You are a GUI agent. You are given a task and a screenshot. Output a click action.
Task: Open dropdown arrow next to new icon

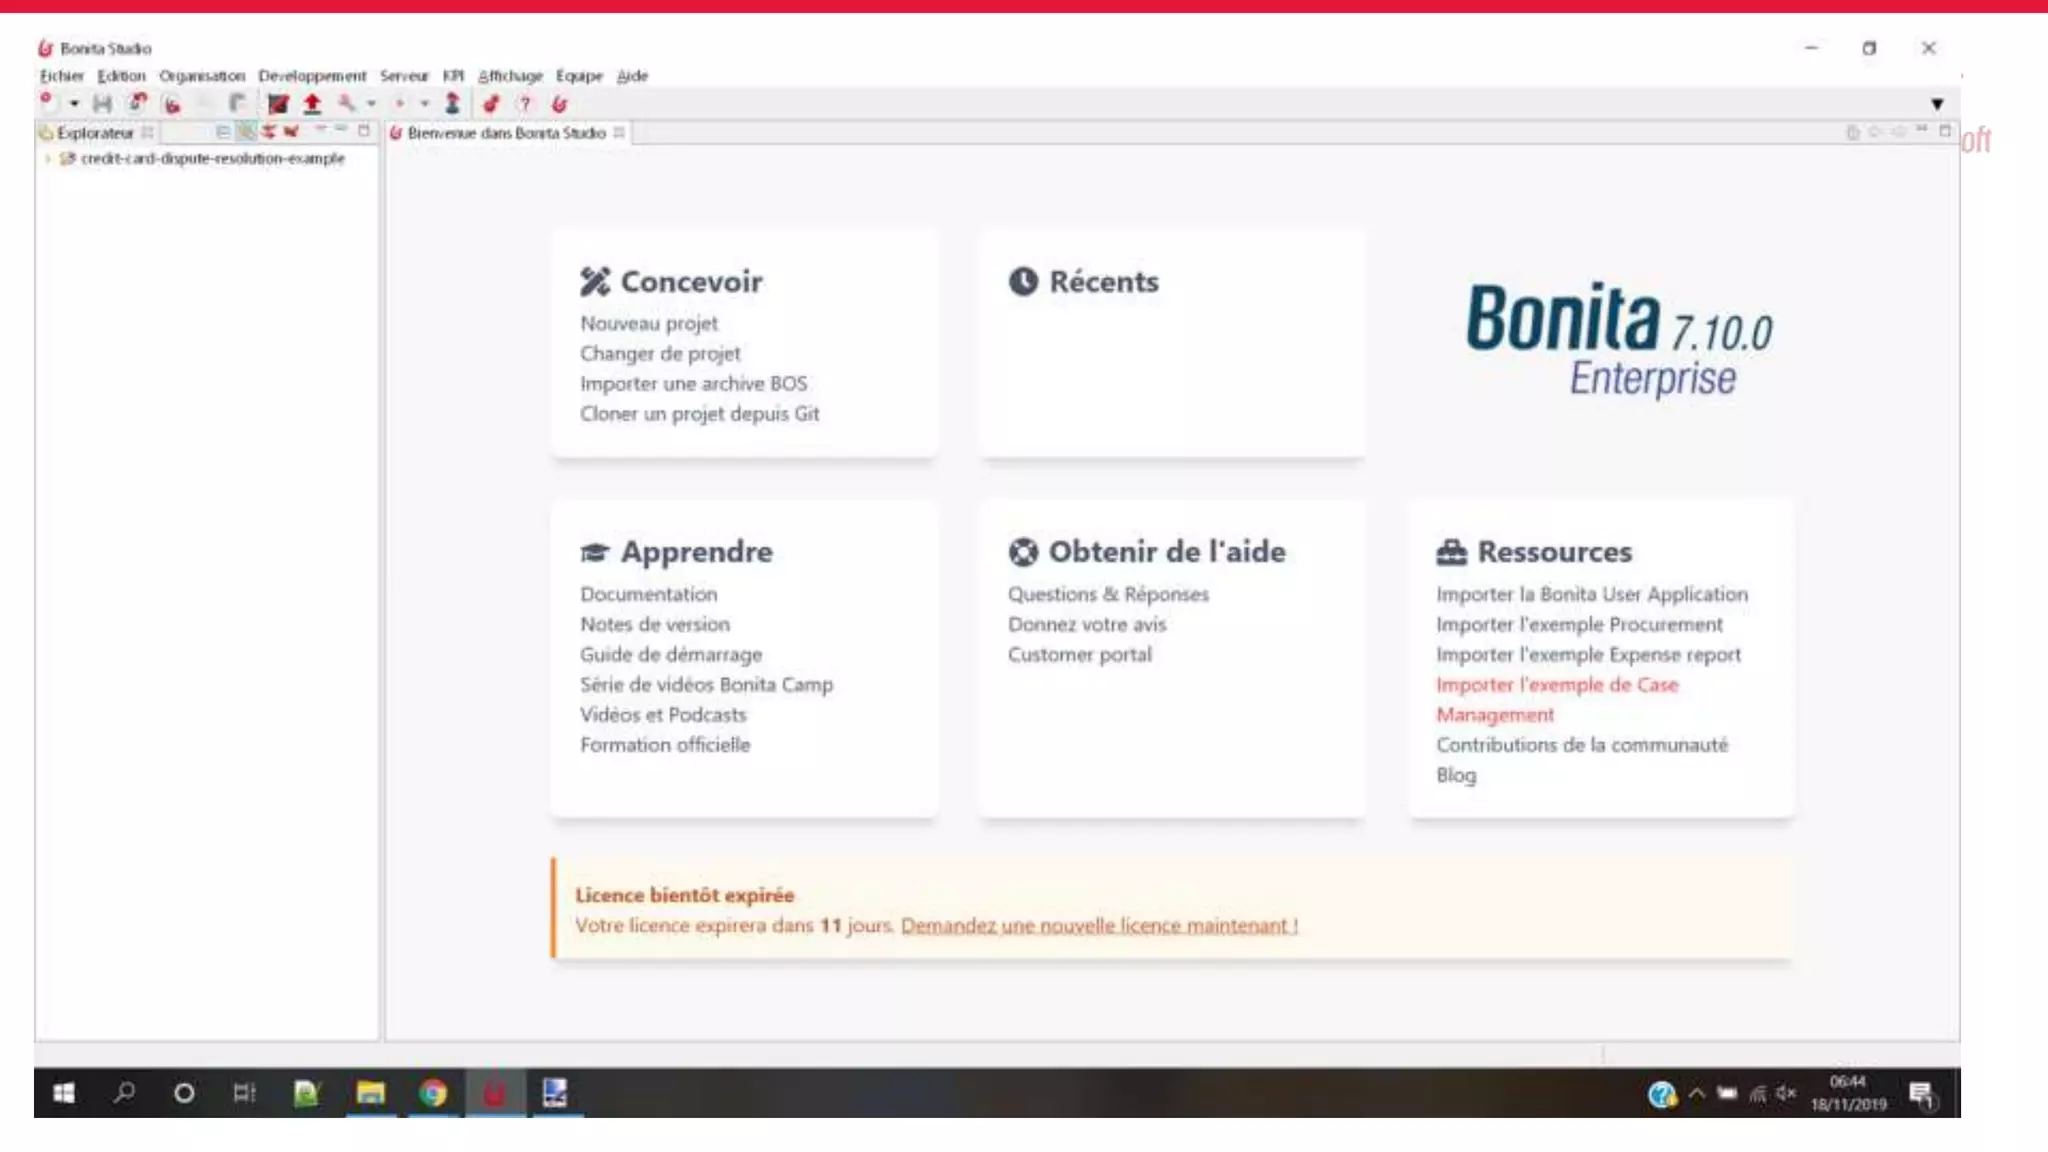[74, 104]
